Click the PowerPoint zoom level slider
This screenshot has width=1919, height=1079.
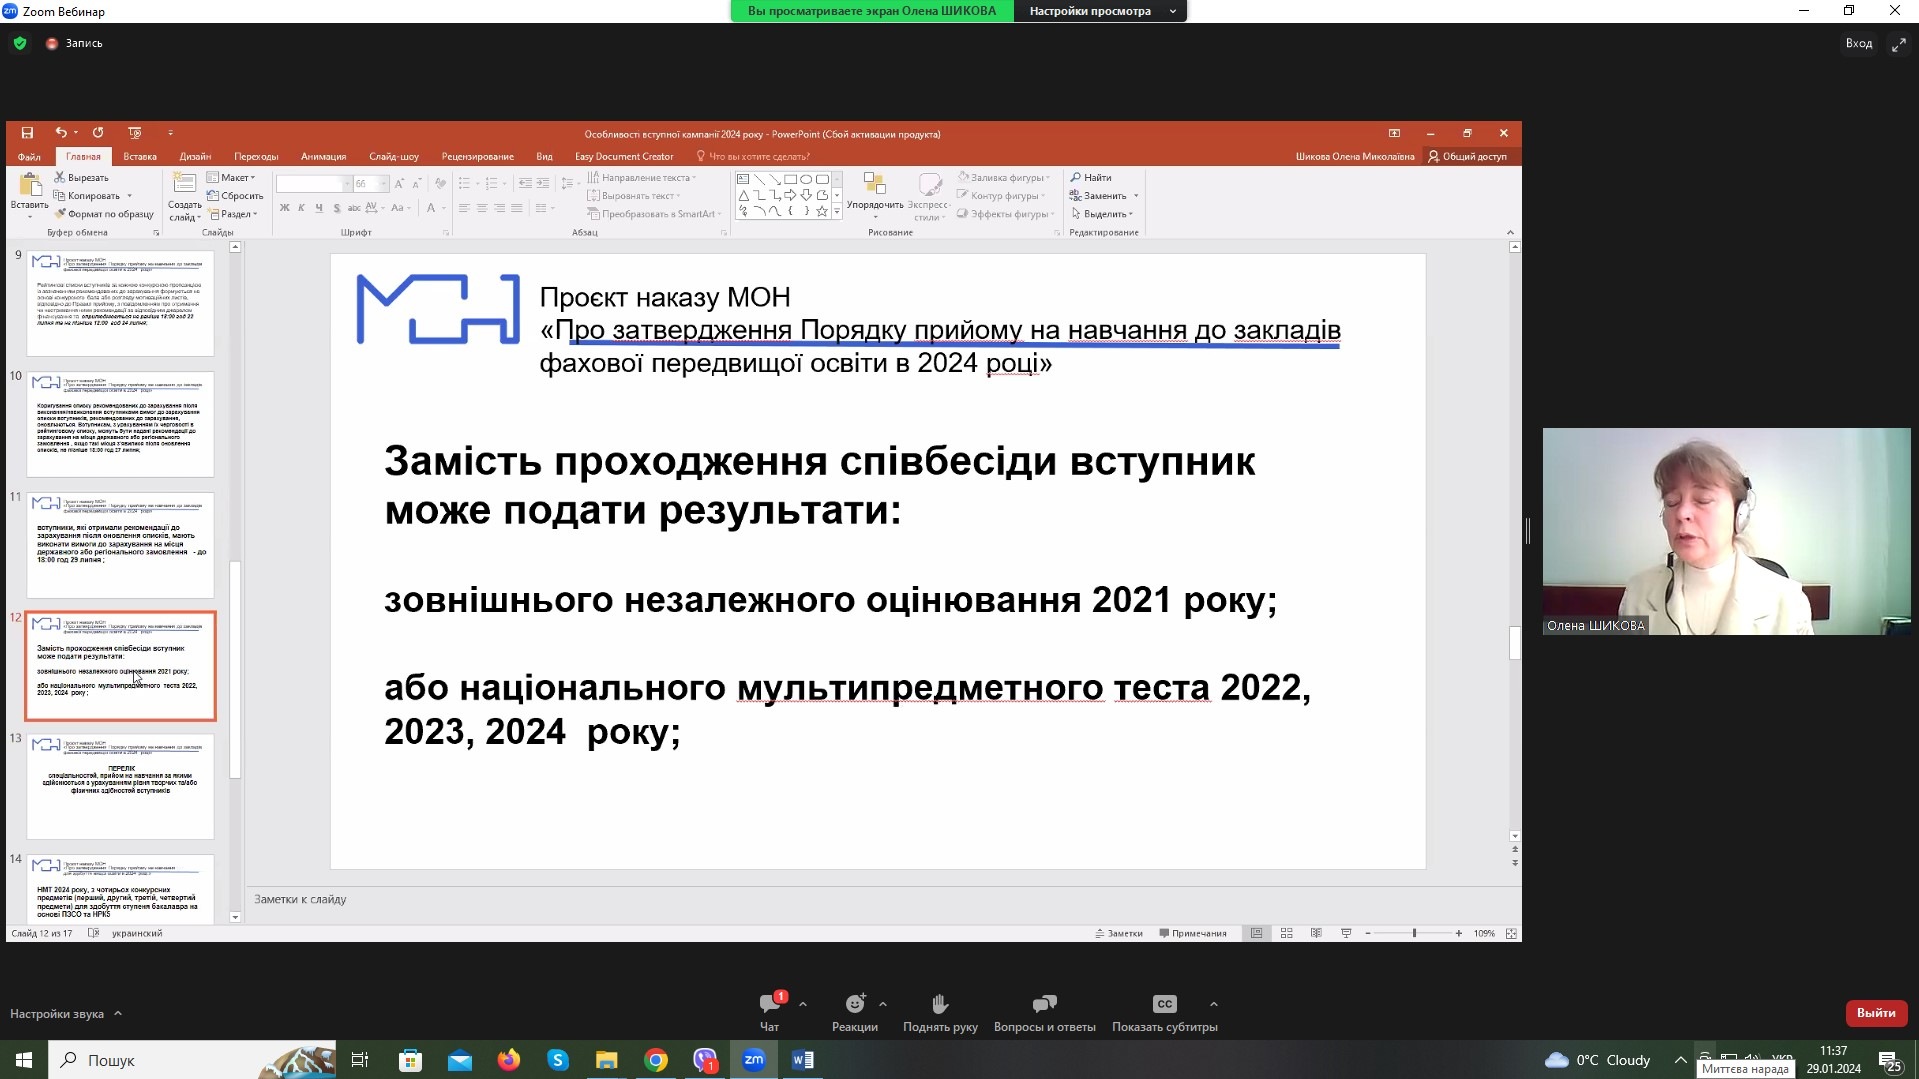tap(1414, 933)
